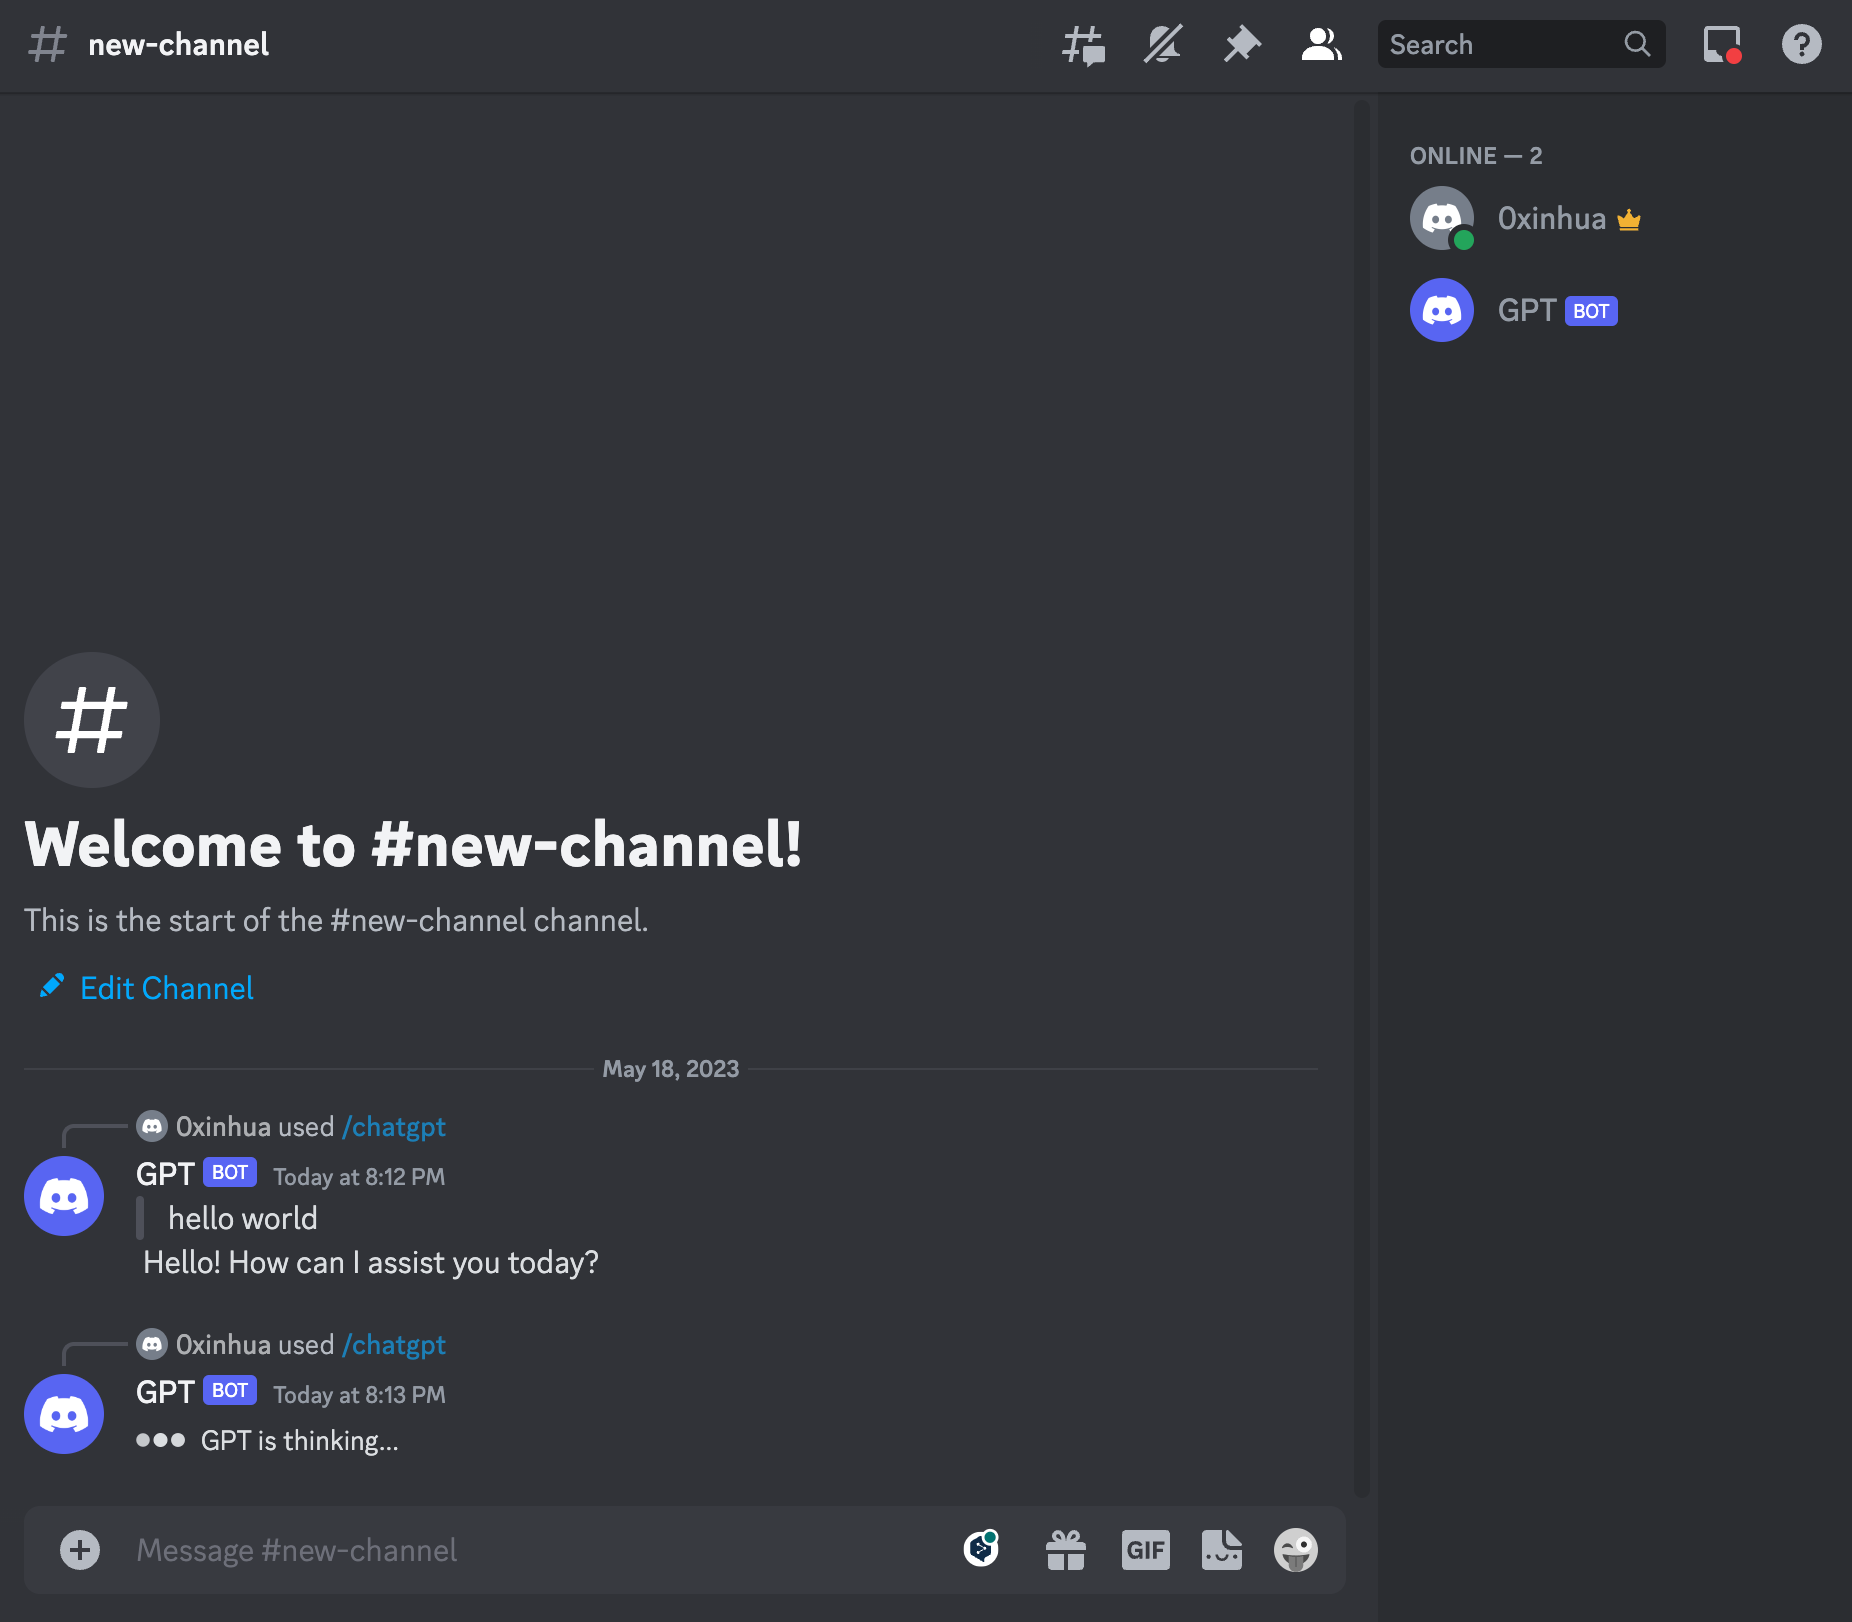Open the Threads panel icon
Screen dimensions: 1852x1622
click(x=1083, y=45)
